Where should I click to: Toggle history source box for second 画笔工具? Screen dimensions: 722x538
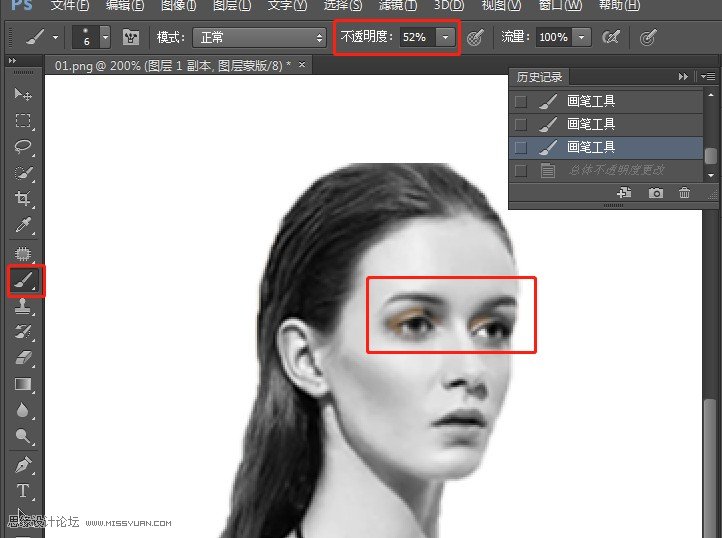(521, 124)
